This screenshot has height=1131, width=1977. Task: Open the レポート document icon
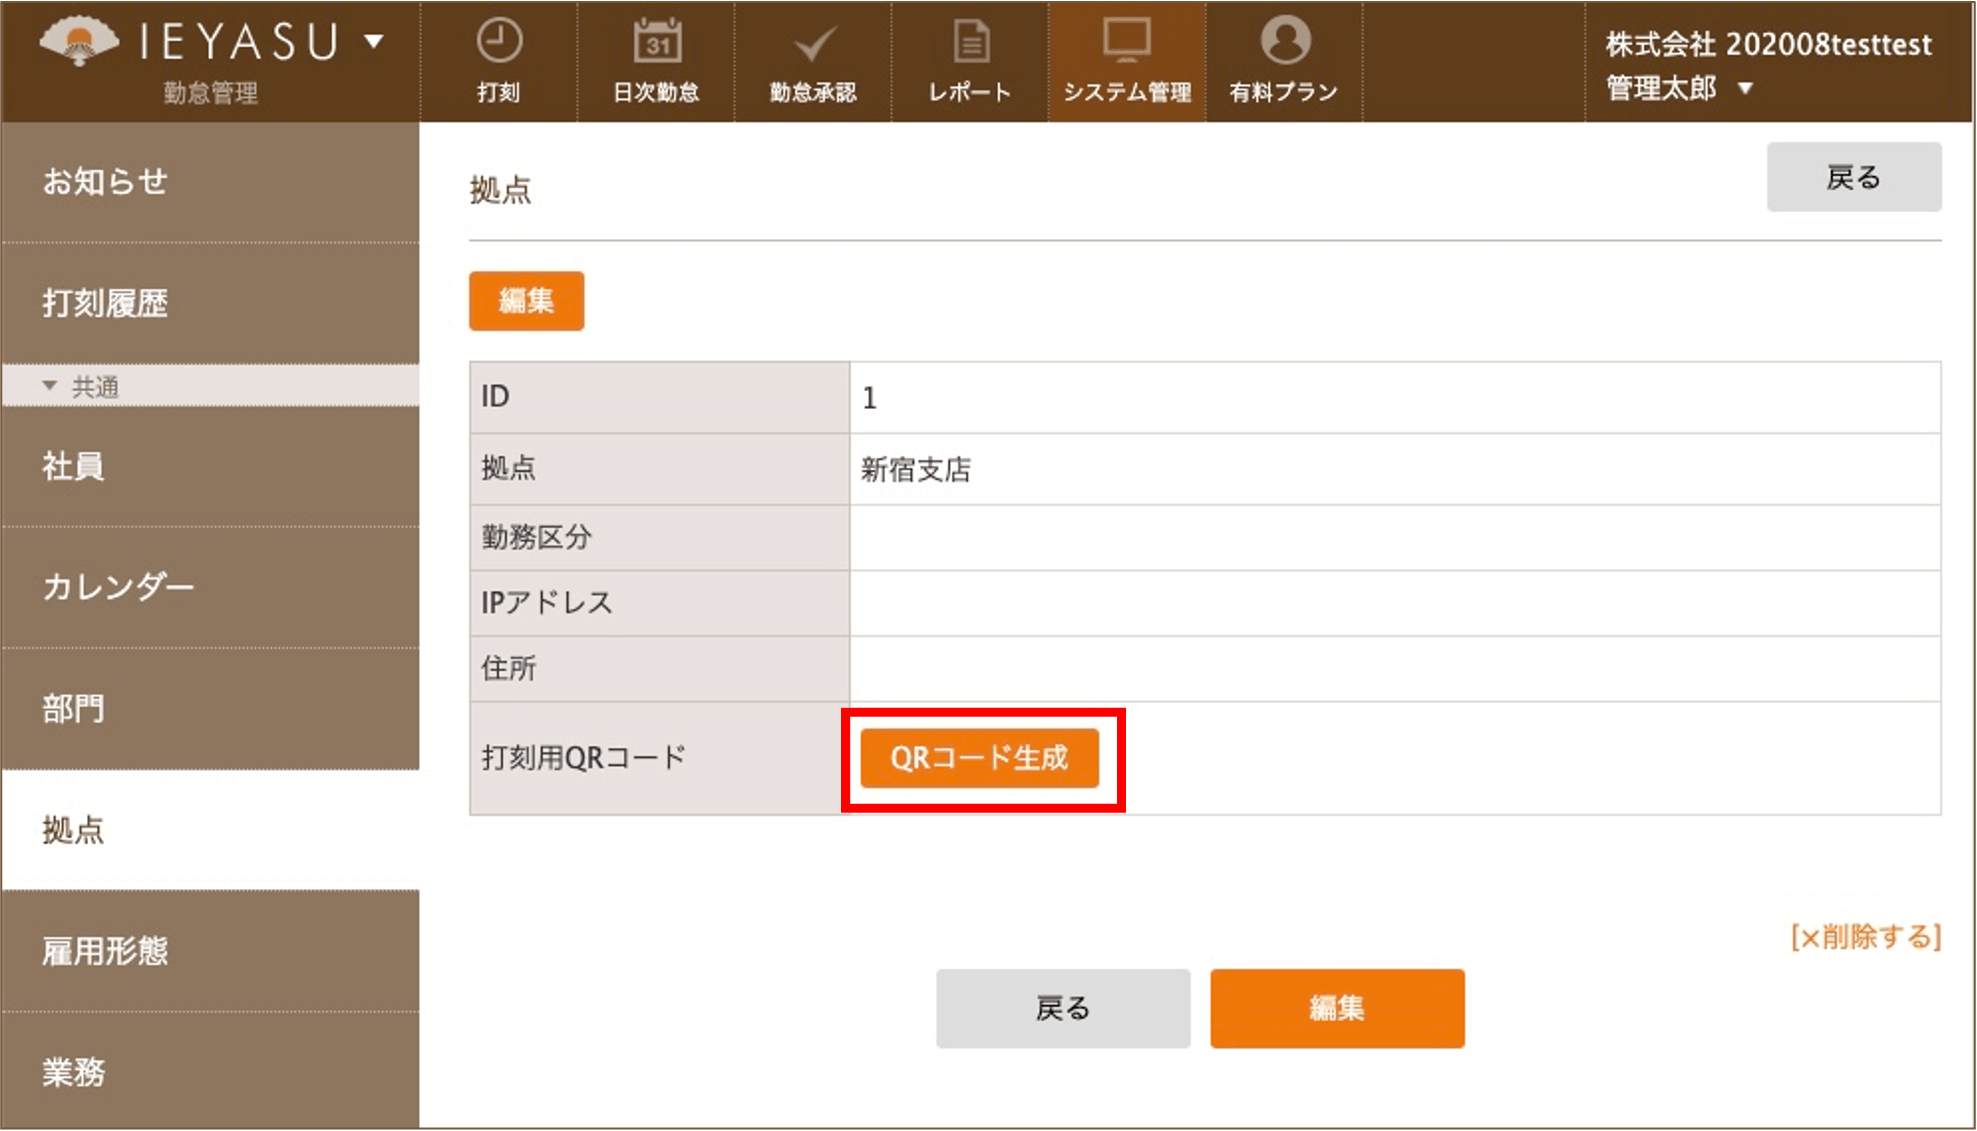tap(971, 42)
